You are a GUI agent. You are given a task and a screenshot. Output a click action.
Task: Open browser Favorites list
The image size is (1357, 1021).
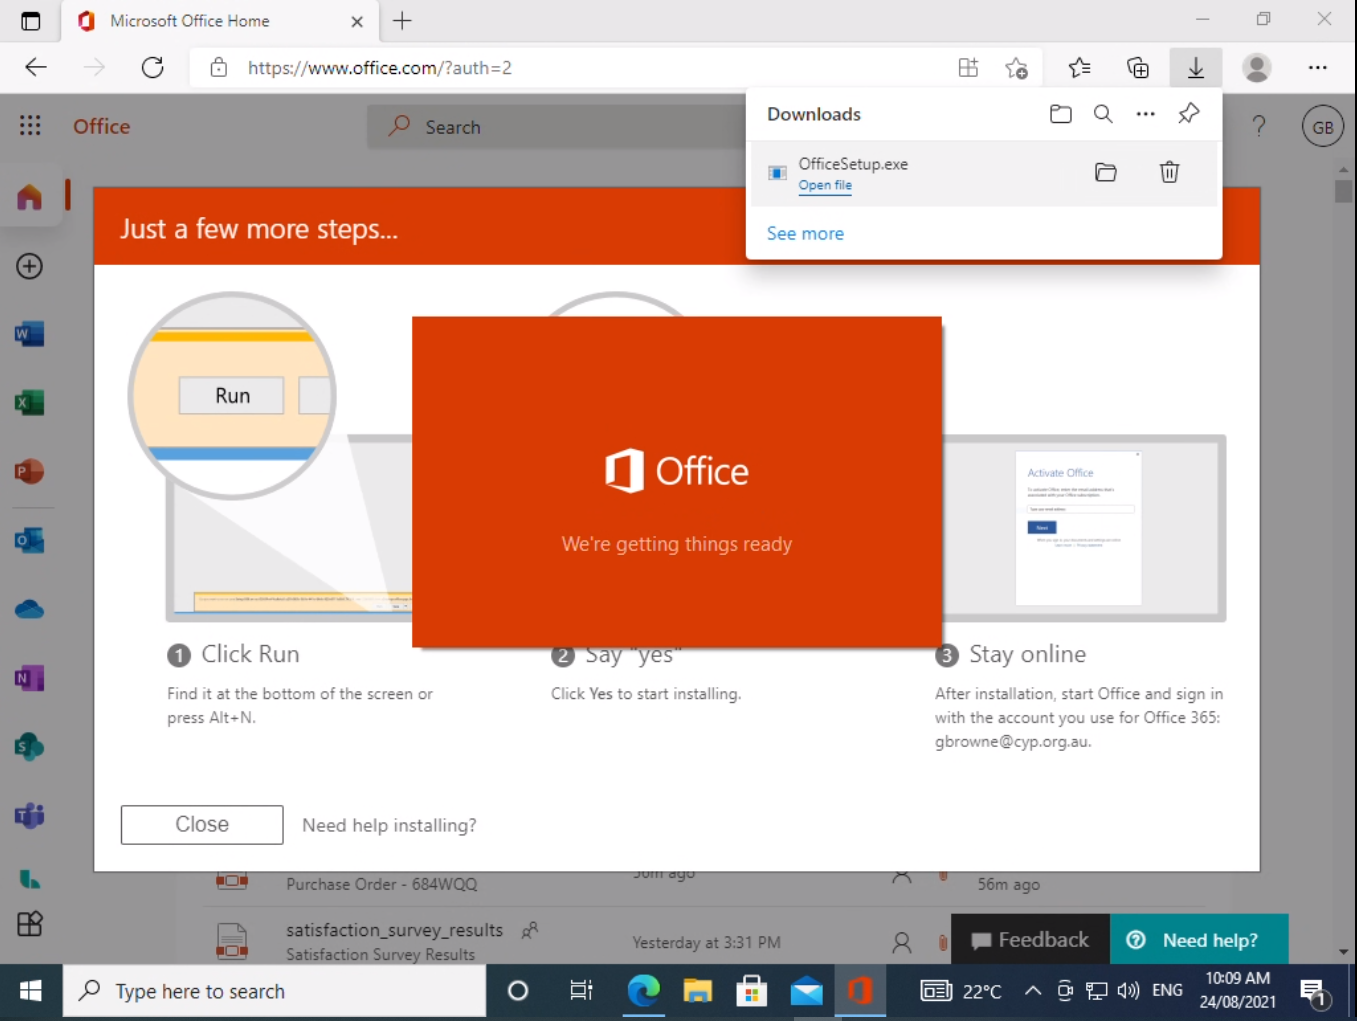(x=1079, y=68)
